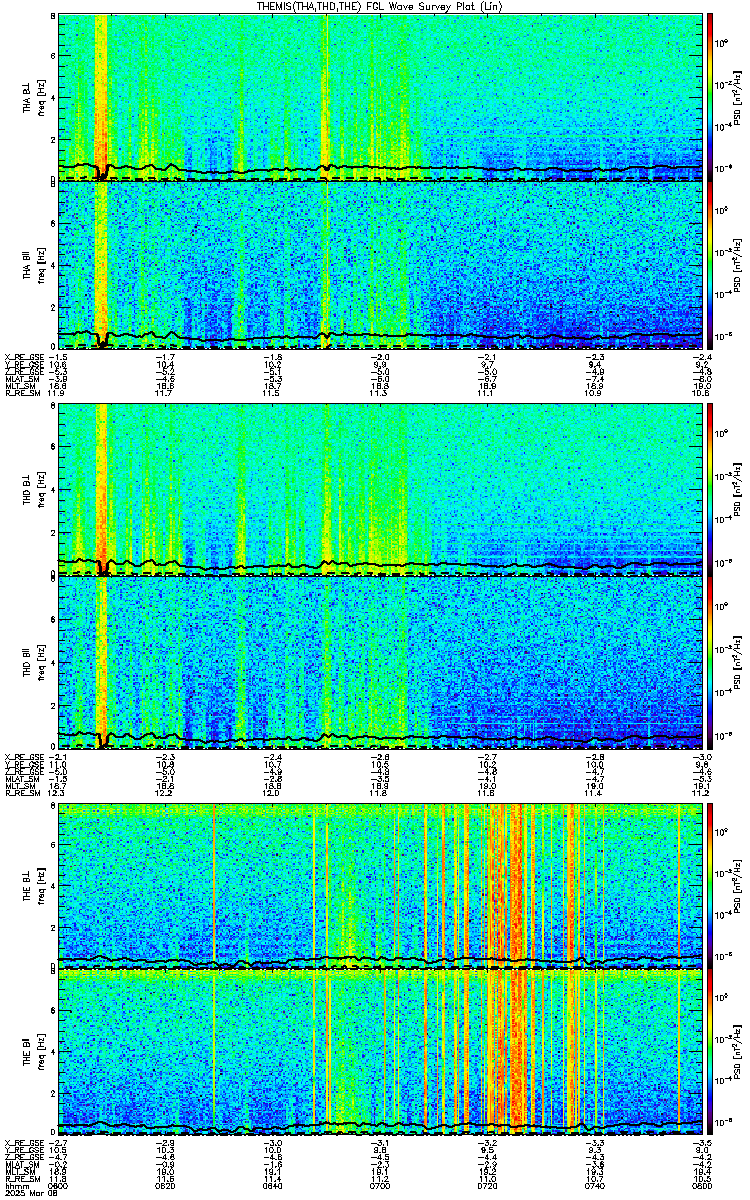Click R_RE_SM row label under THA panels

22,394
